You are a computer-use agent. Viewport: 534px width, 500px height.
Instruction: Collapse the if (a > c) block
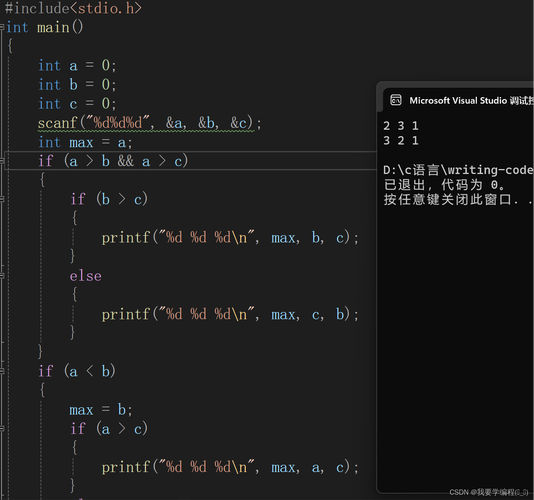pos(2,428)
